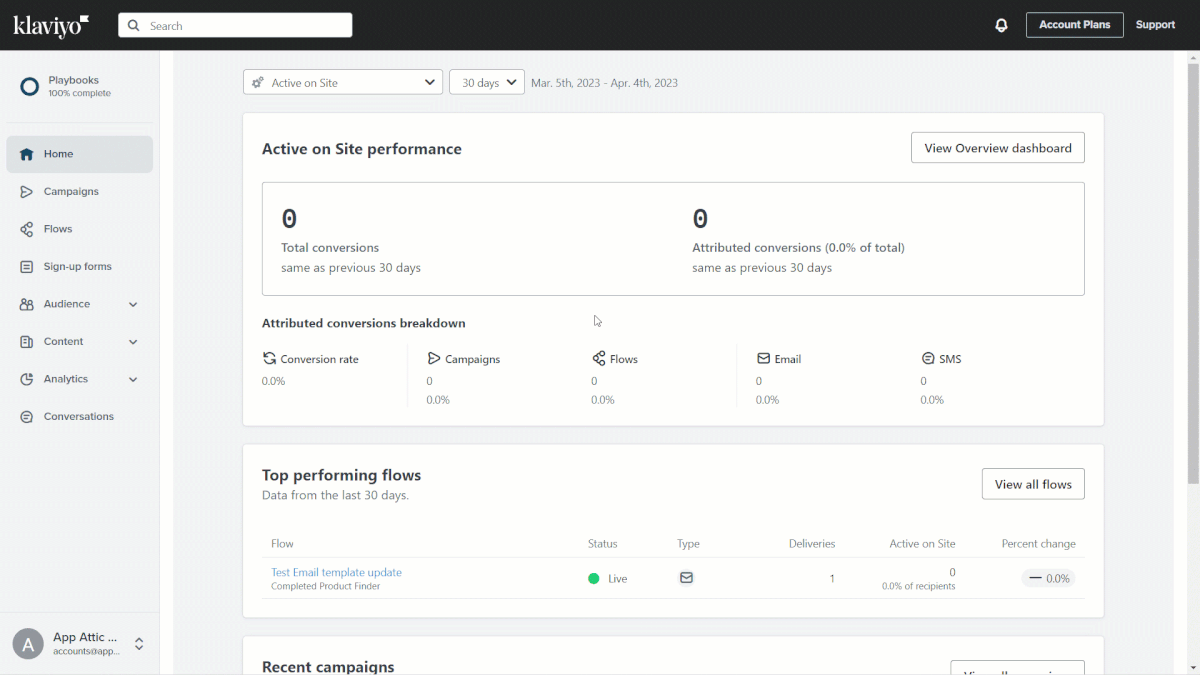Viewport: 1200px width, 675px height.
Task: Click the notifications bell icon
Action: click(x=1001, y=25)
